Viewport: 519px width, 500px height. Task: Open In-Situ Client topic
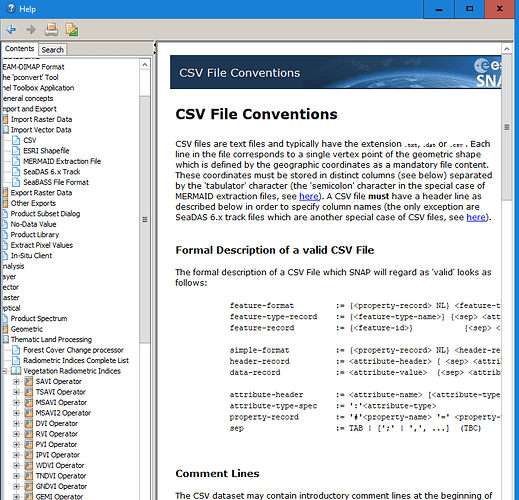[x=31, y=256]
